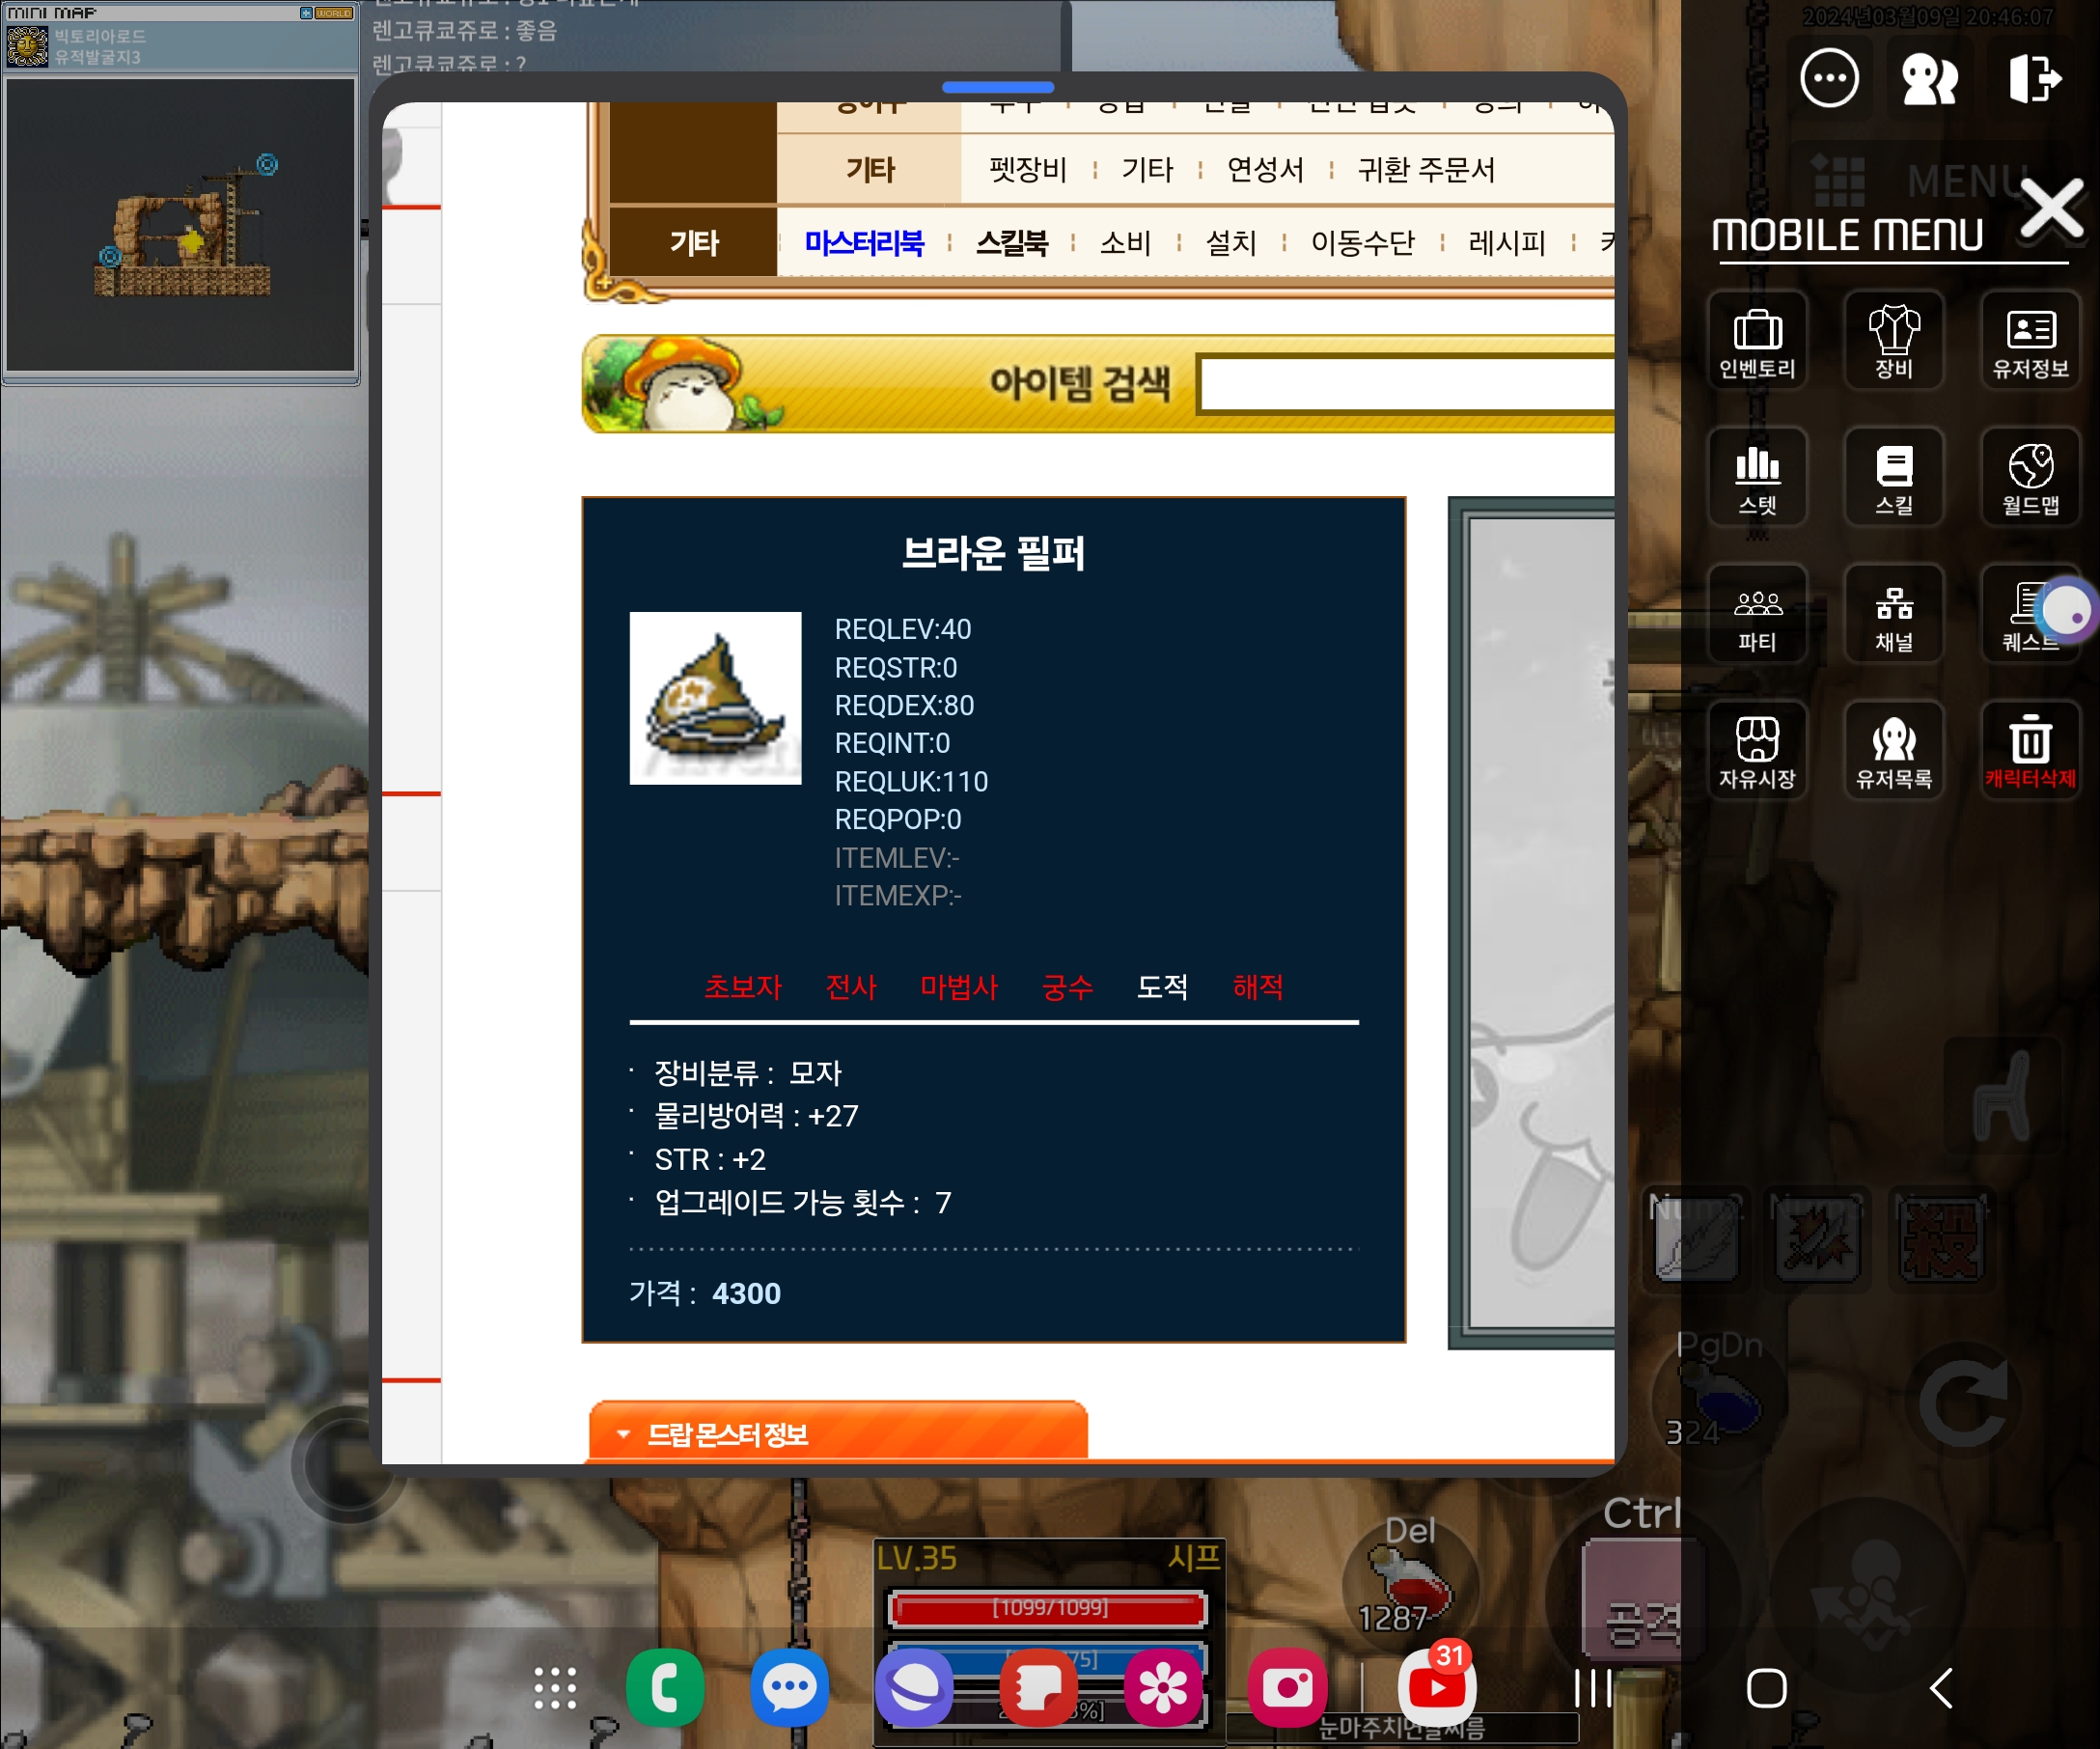Open the 스텟 stats icon
Screen dimensions: 2100x1749
point(1757,477)
